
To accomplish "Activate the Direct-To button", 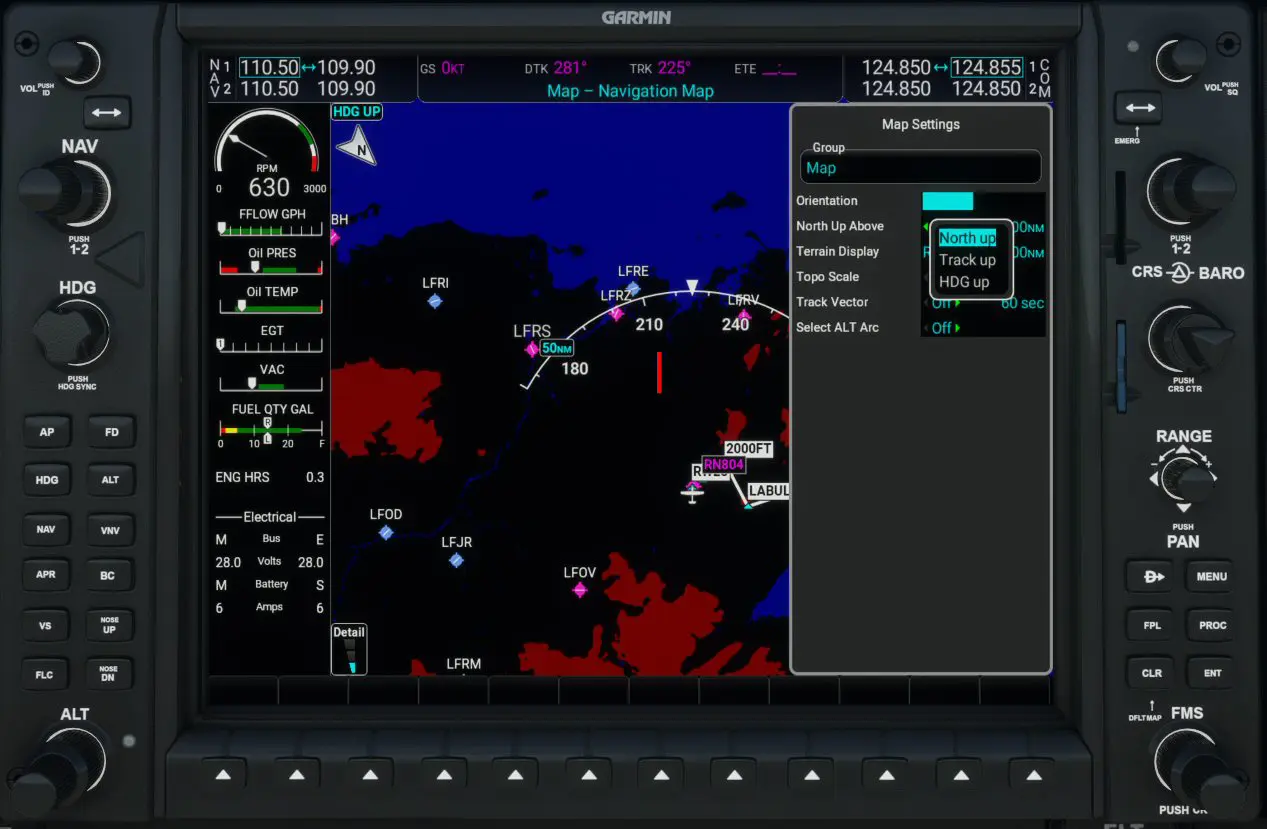I will [x=1150, y=576].
